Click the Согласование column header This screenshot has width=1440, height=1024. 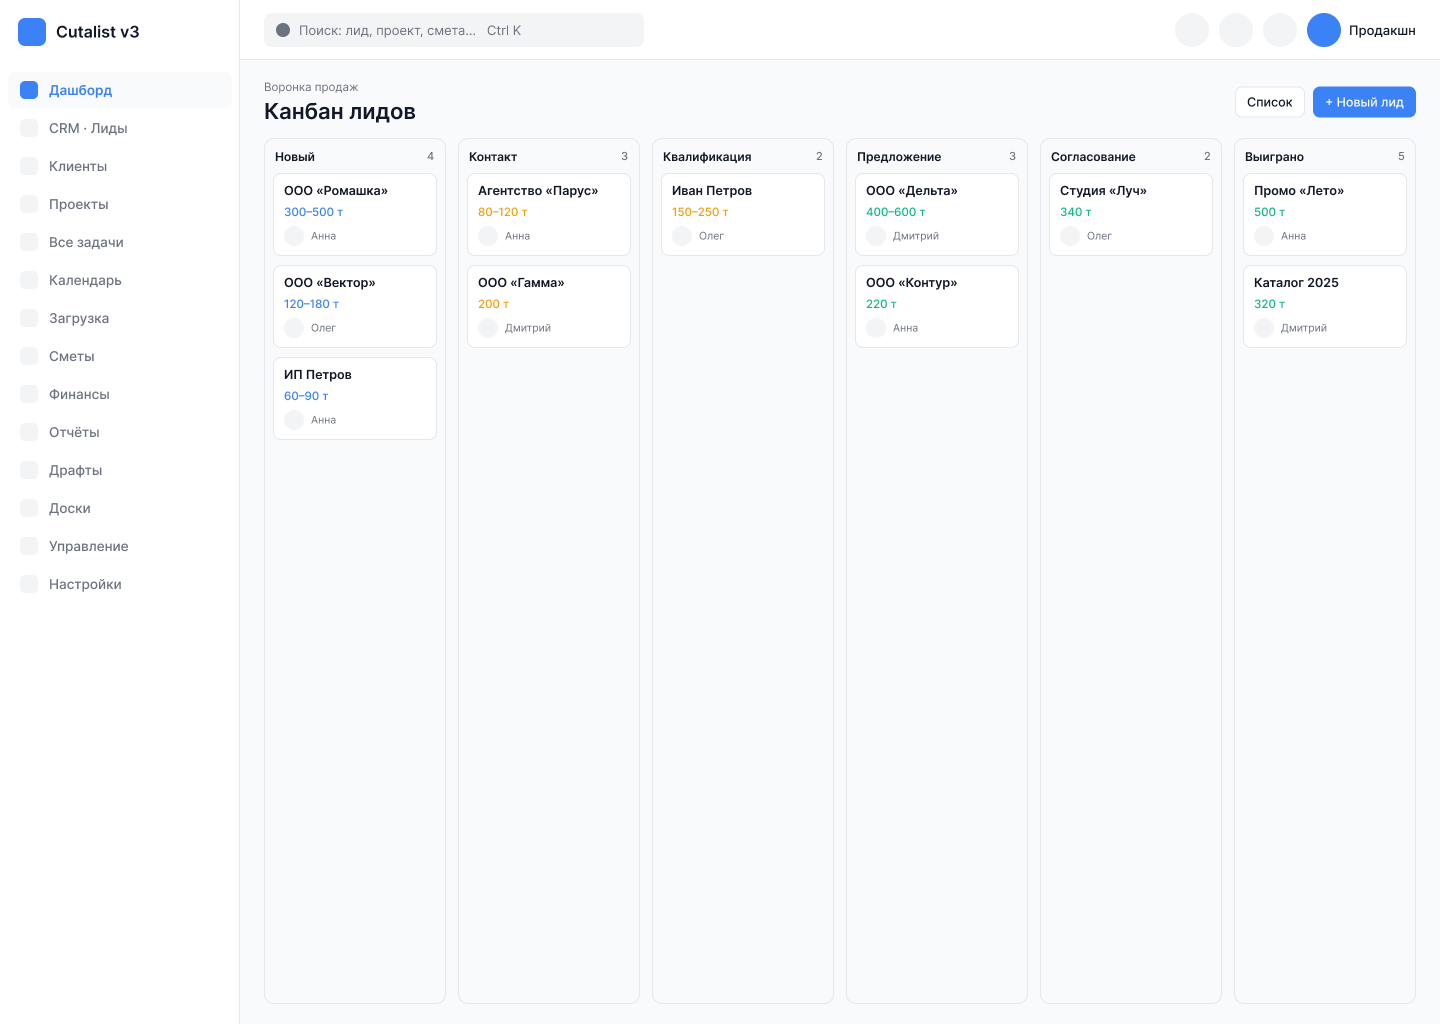pyautogui.click(x=1093, y=157)
